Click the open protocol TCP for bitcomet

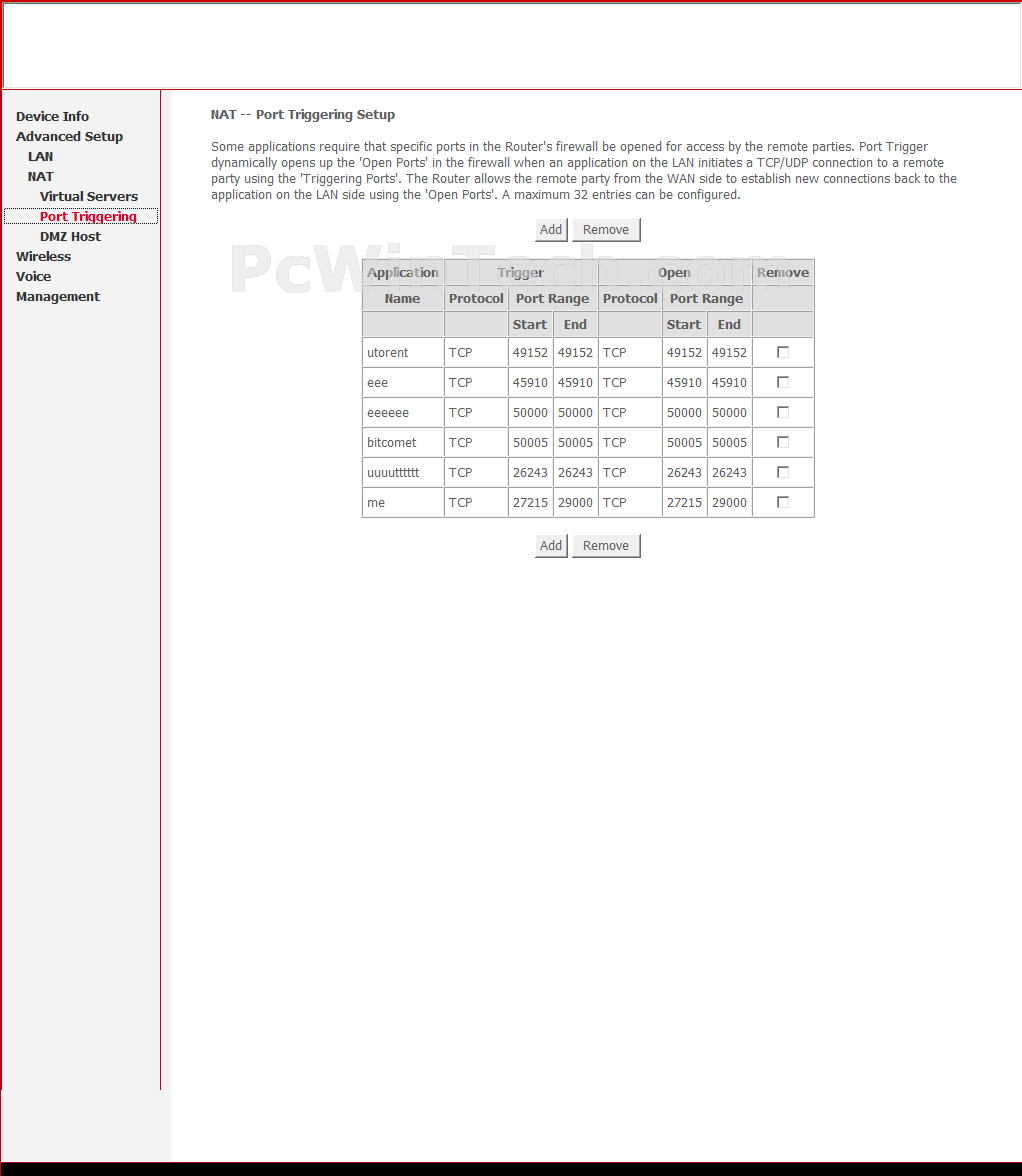tap(614, 442)
